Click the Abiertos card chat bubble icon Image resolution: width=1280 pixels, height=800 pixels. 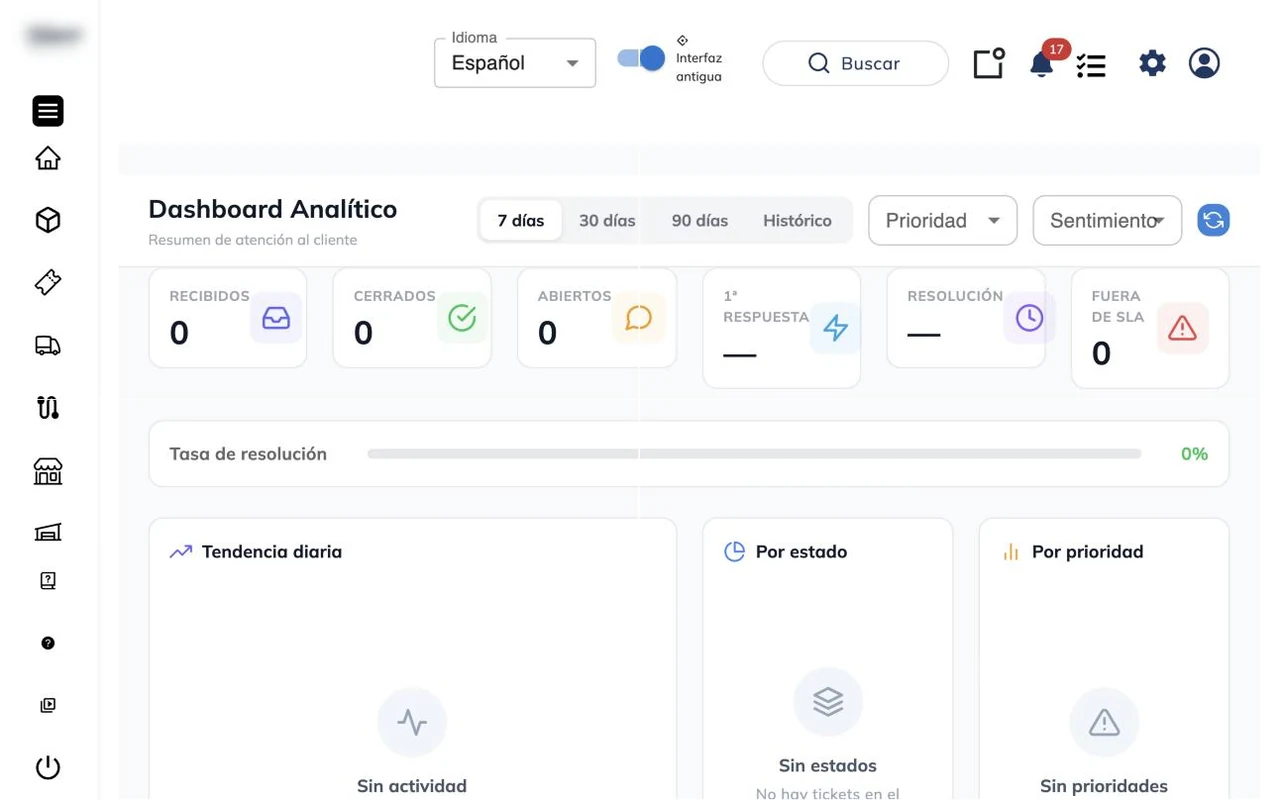point(638,318)
